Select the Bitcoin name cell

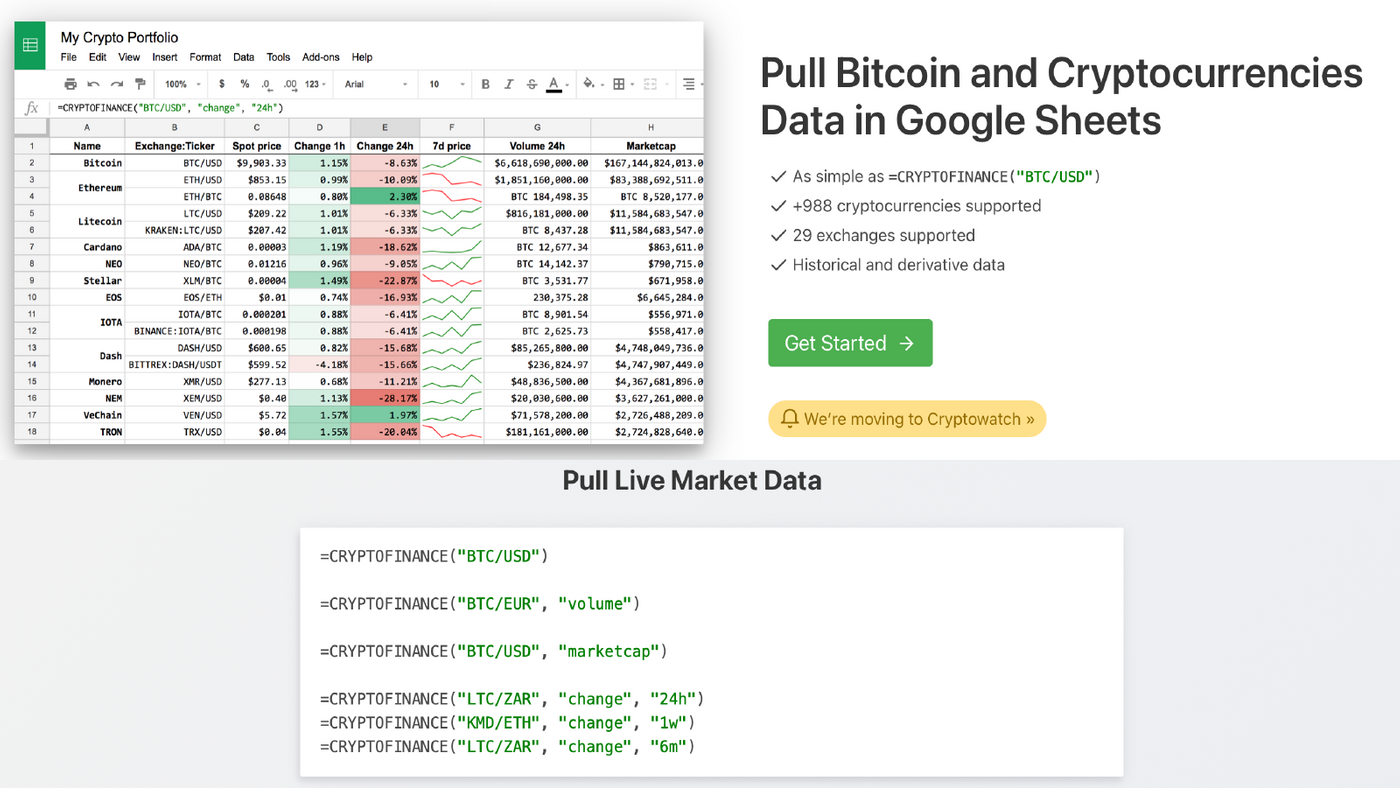point(87,163)
